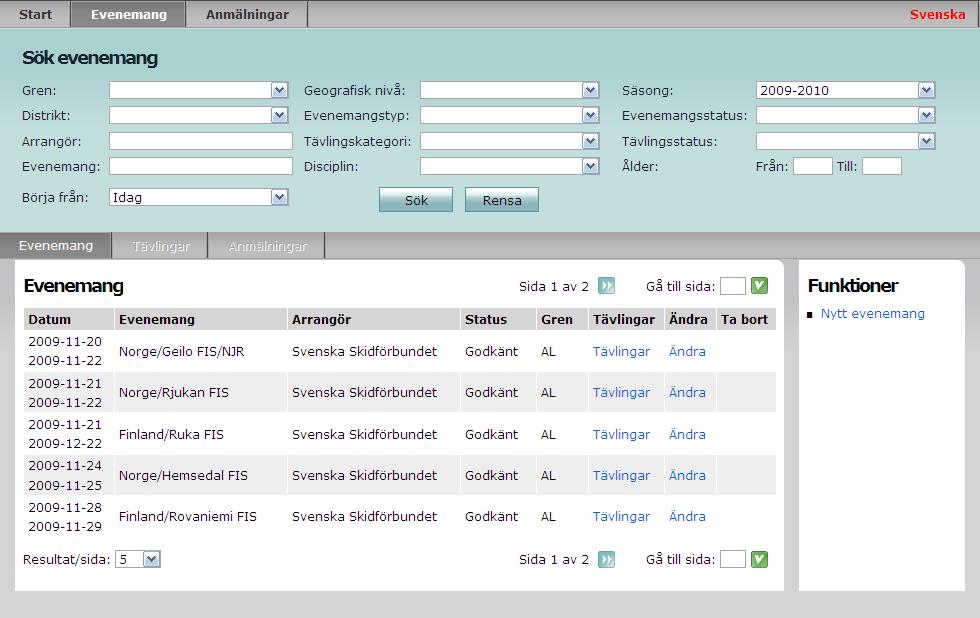Click the Ålder Till input field

[882, 166]
